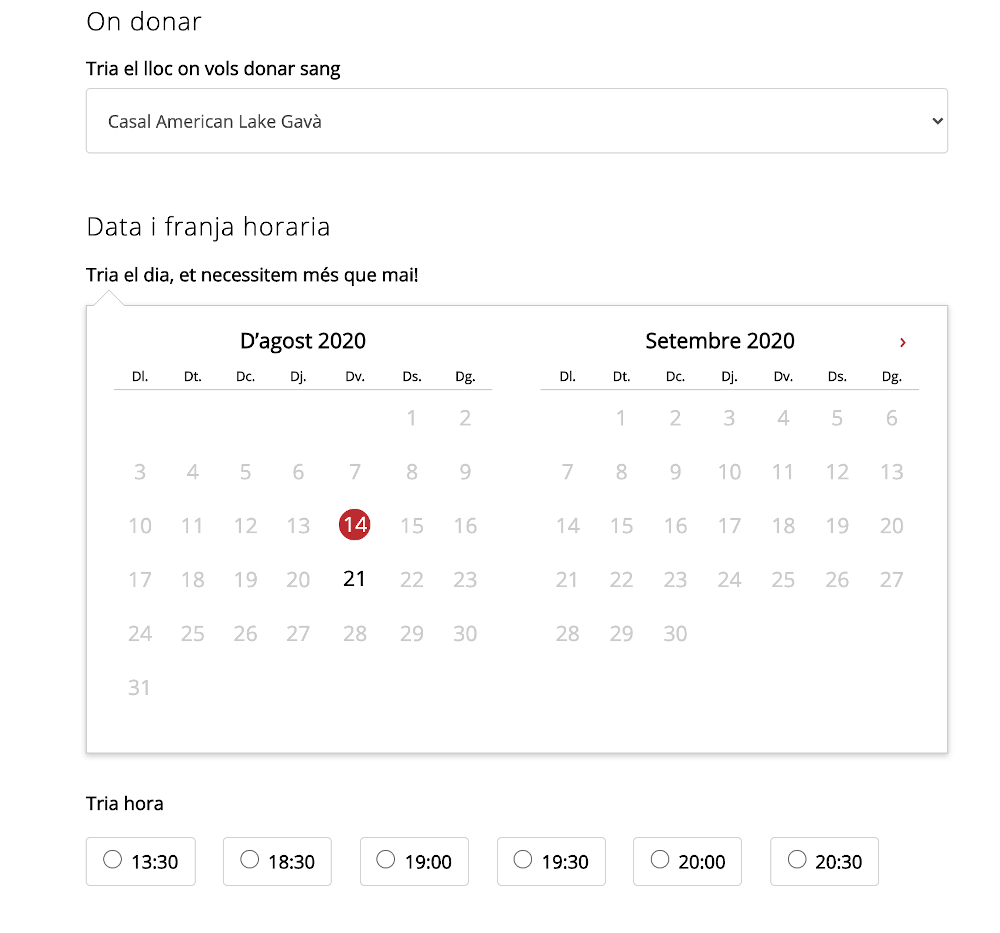
Task: Click the dropdown arrow beside Casal American Lake Gavà
Action: (x=937, y=121)
